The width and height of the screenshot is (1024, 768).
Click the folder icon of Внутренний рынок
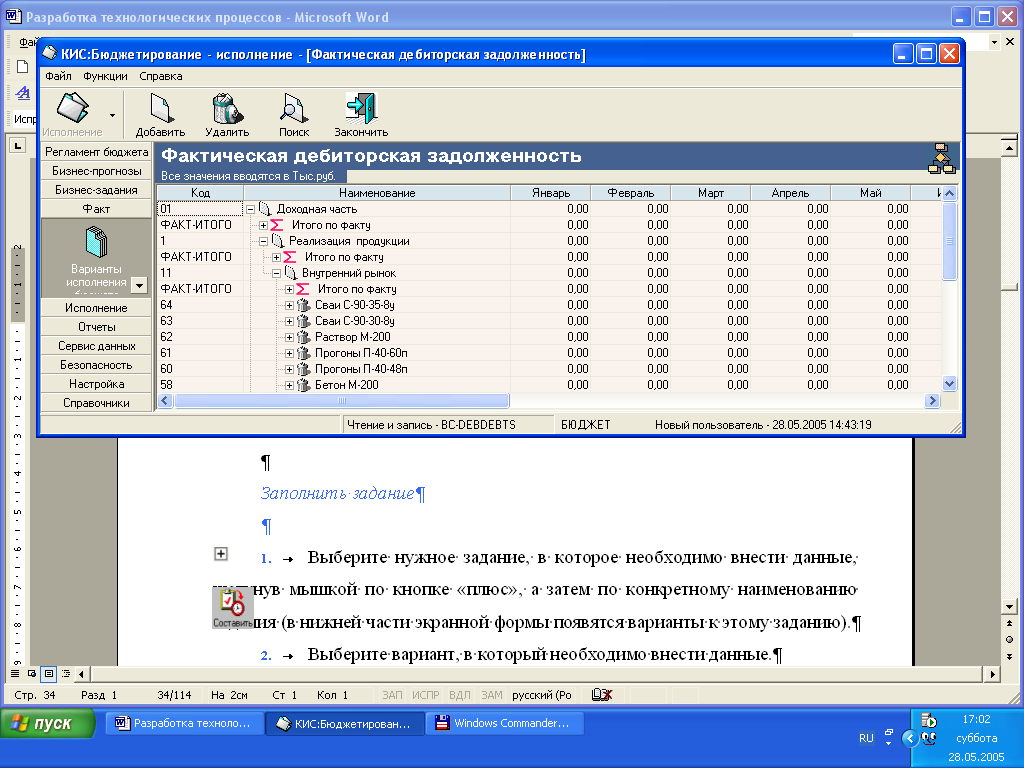(x=291, y=273)
